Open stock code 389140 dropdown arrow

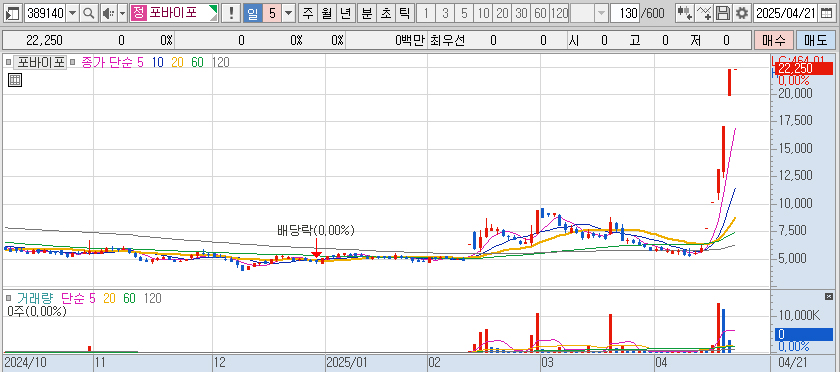click(72, 13)
